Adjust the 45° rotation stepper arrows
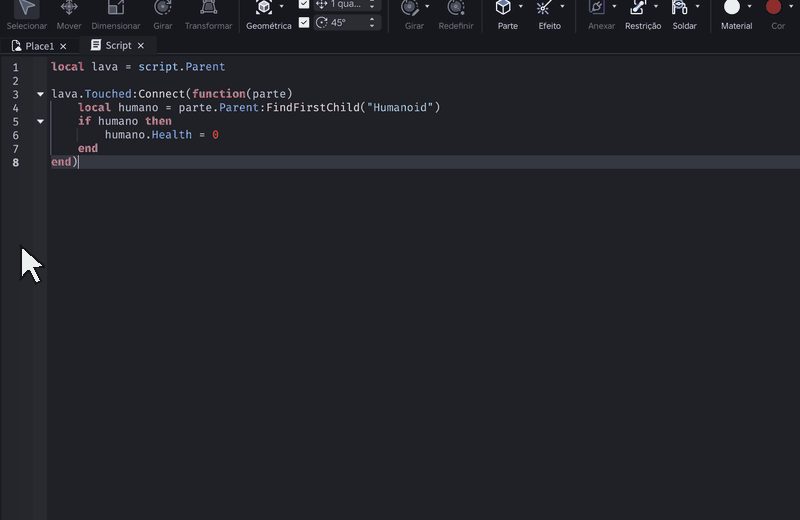Screen dimensions: 800x520 point(372,22)
